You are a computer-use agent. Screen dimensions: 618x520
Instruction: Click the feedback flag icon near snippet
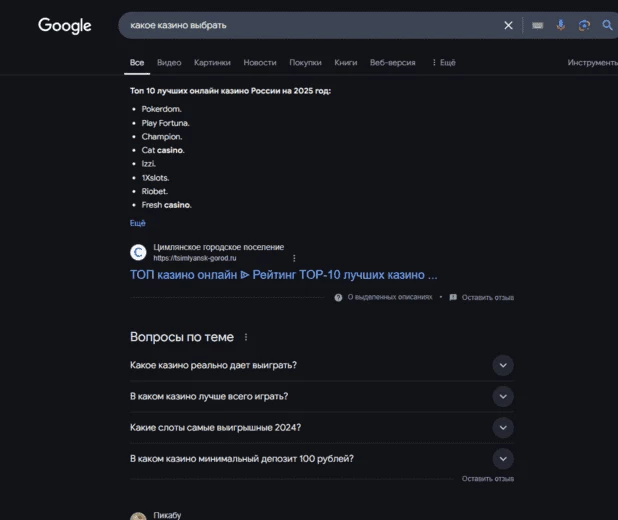[x=453, y=297]
